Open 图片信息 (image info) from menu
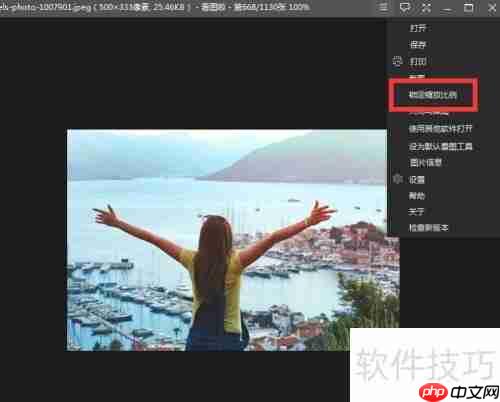500x402 pixels. [x=425, y=163]
